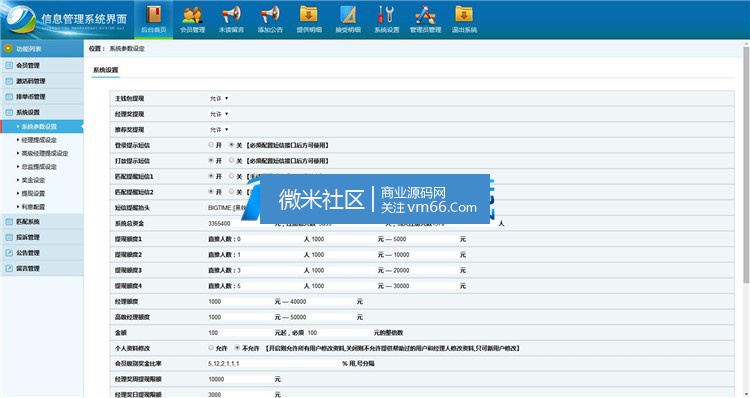
Task: Select 不允许 for 个人资料修改
Action: (237, 348)
